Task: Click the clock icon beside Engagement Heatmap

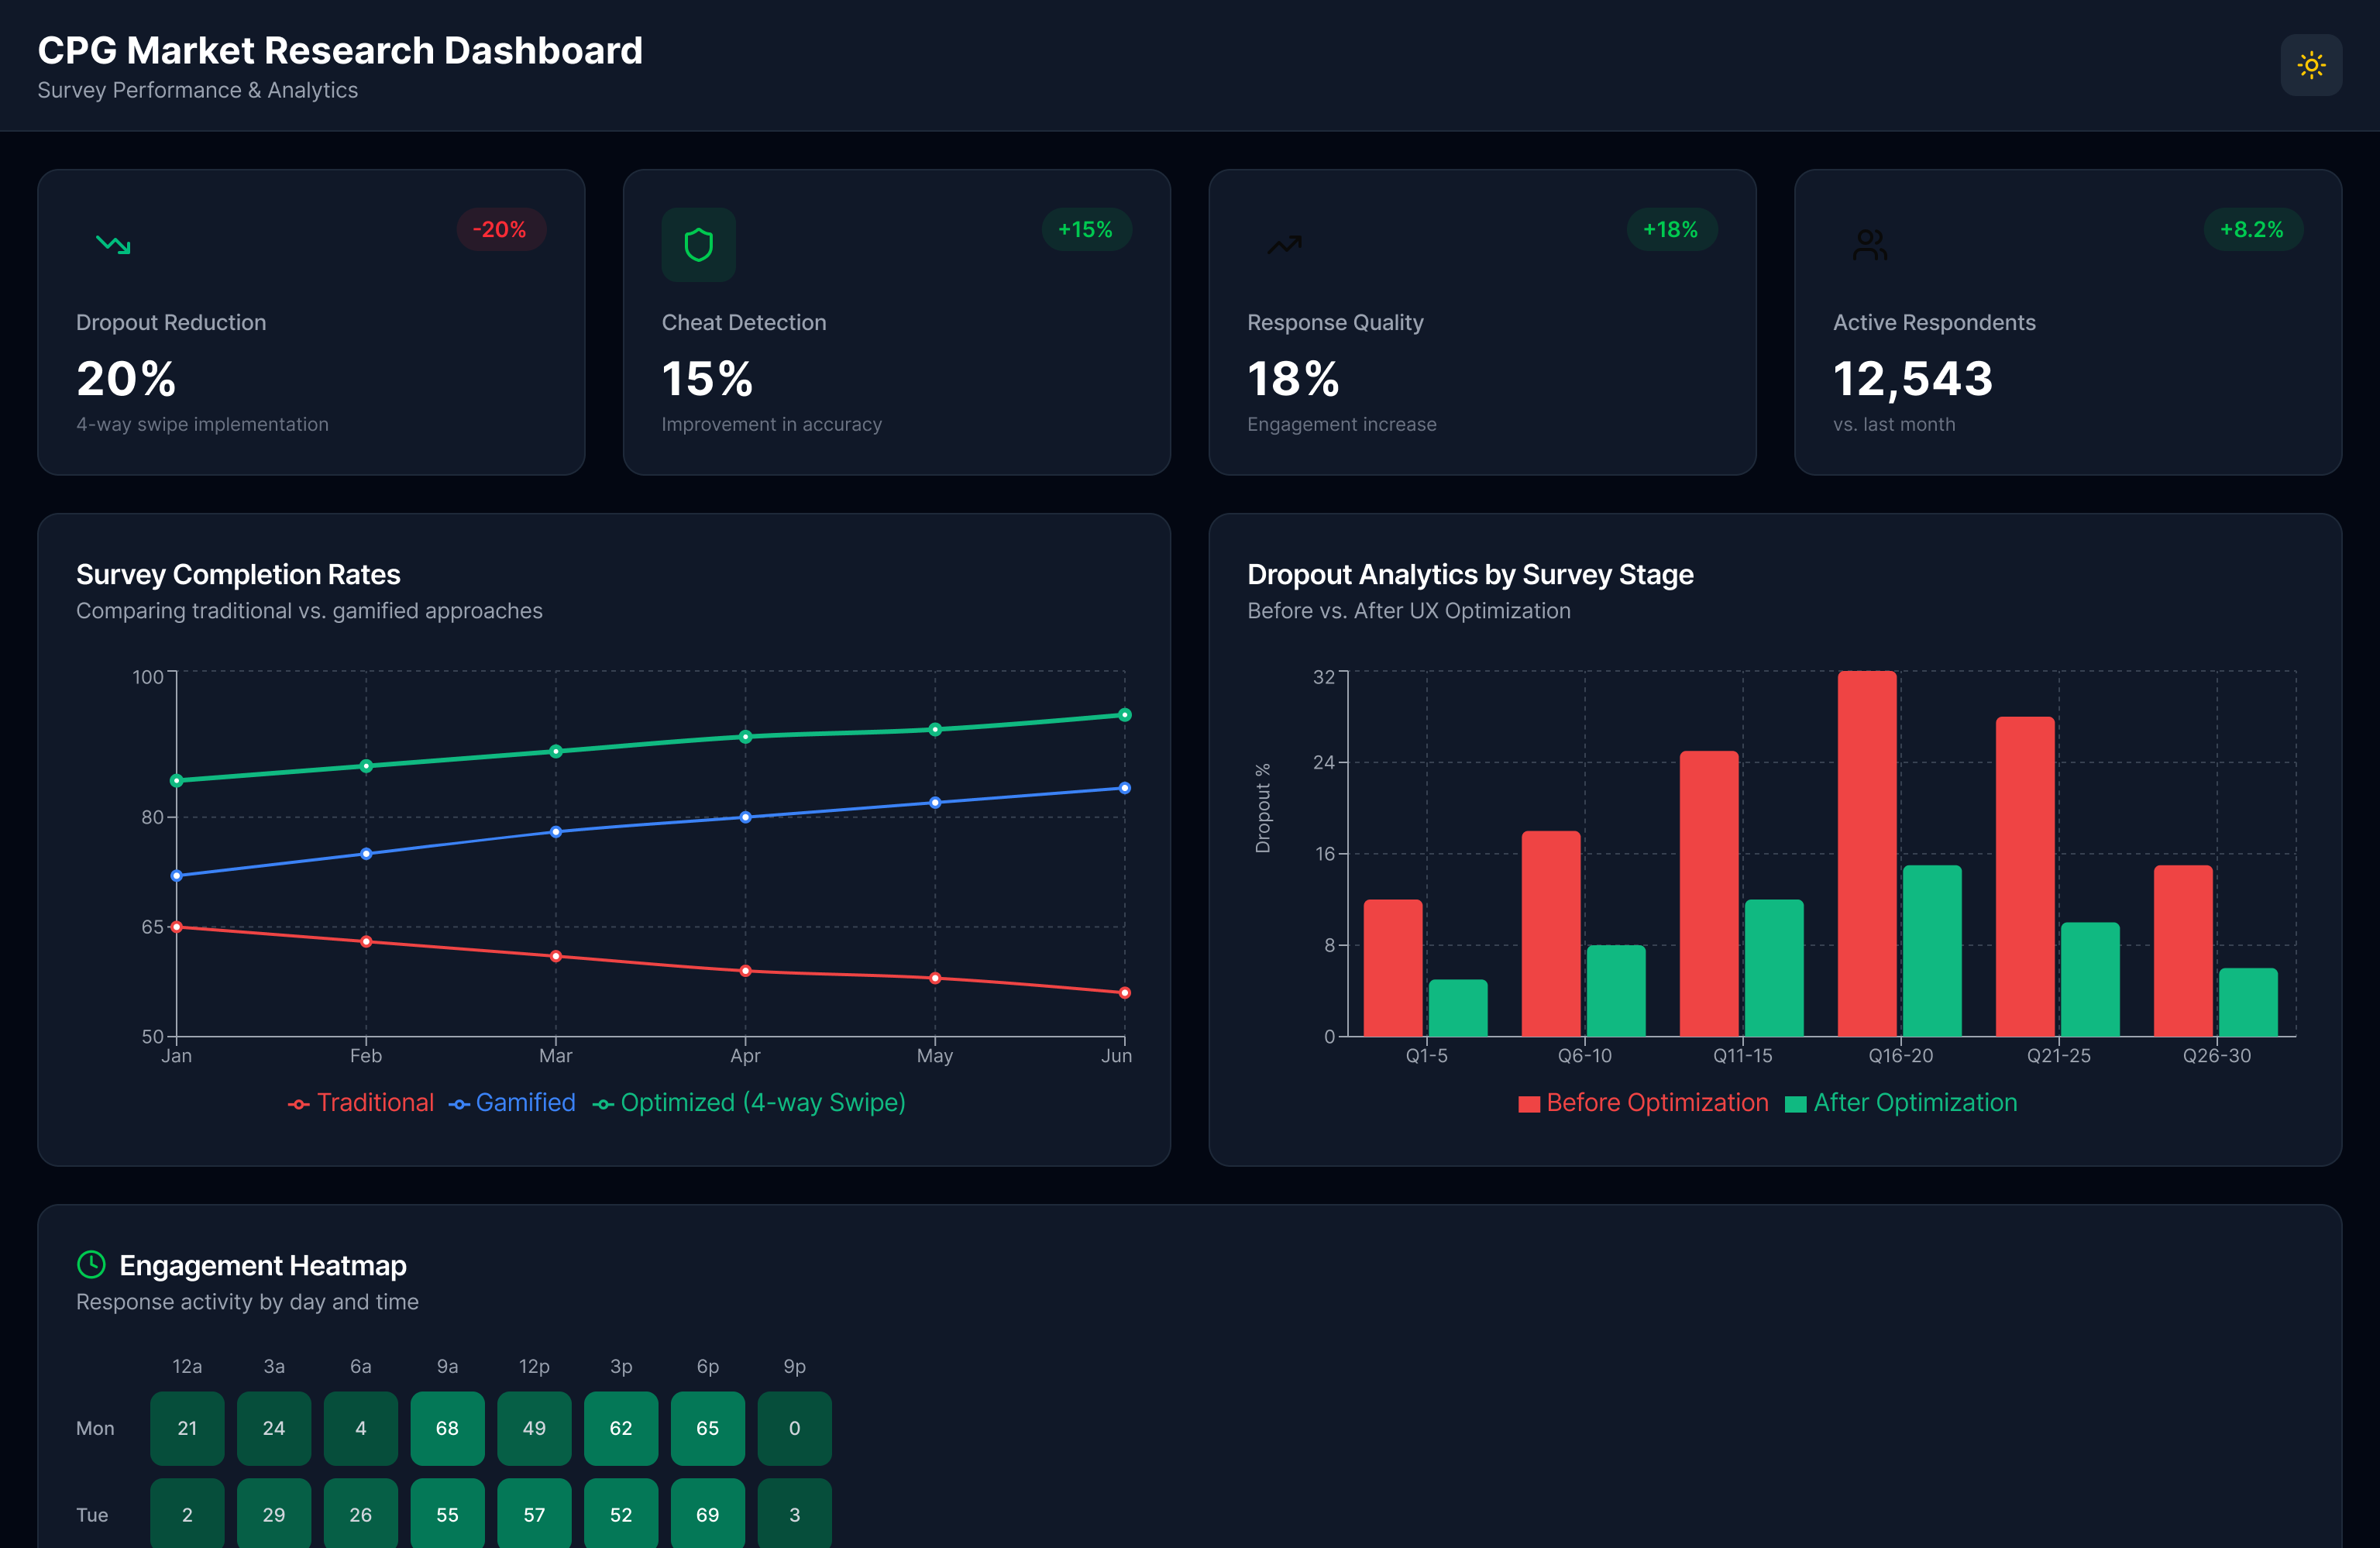Action: click(91, 1264)
